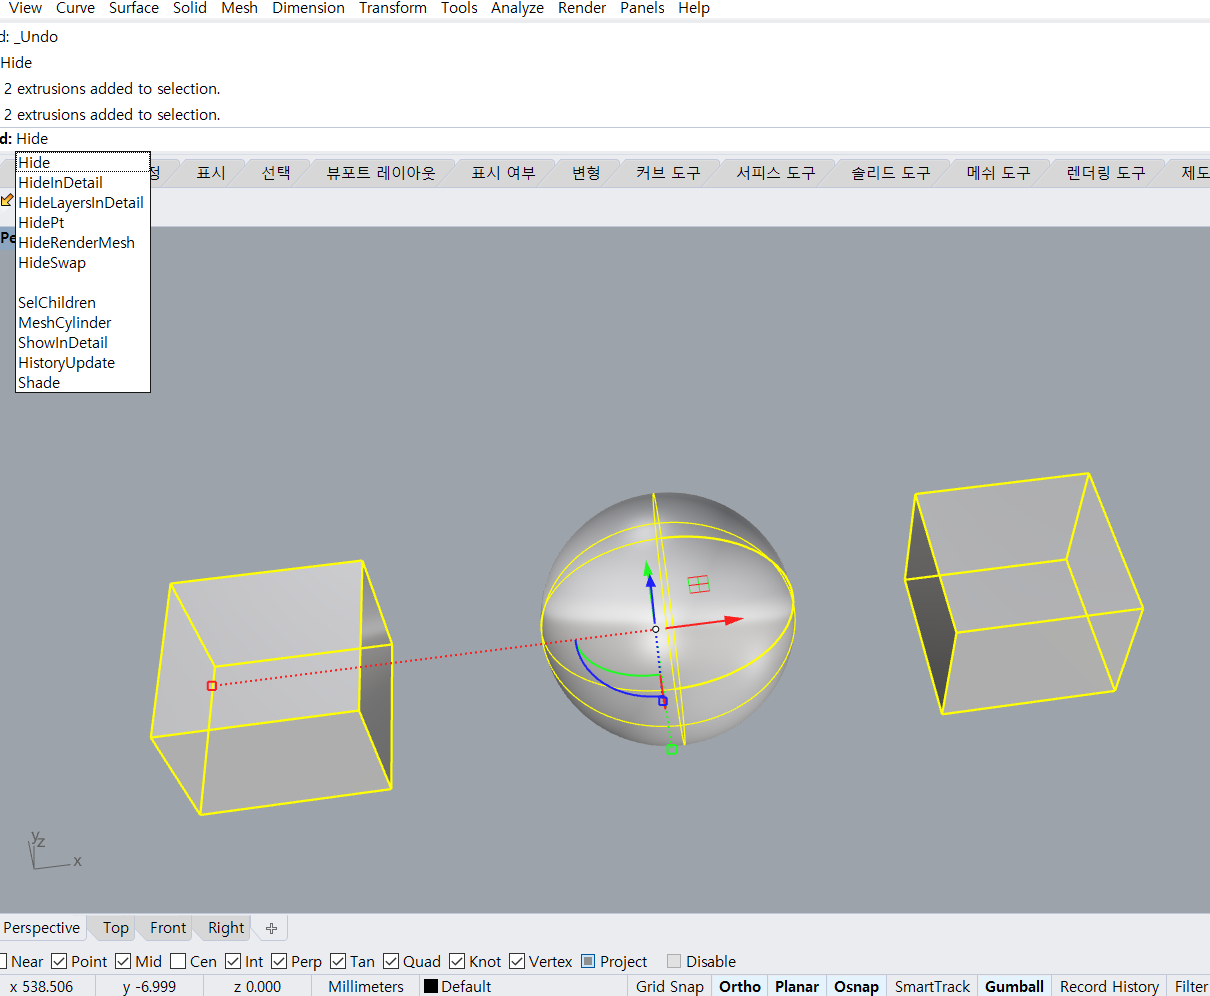
Task: Open the Panels menu
Action: click(x=642, y=8)
